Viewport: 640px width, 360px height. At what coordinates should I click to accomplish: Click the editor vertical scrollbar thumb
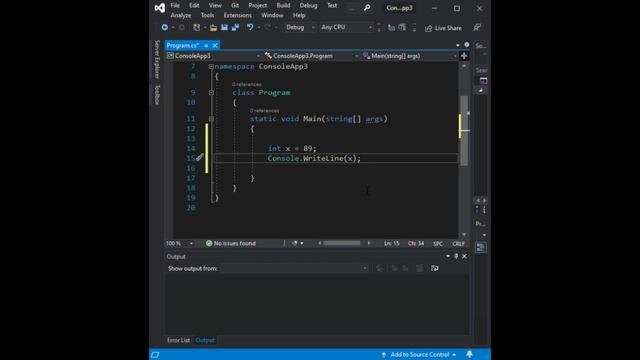pos(464,131)
